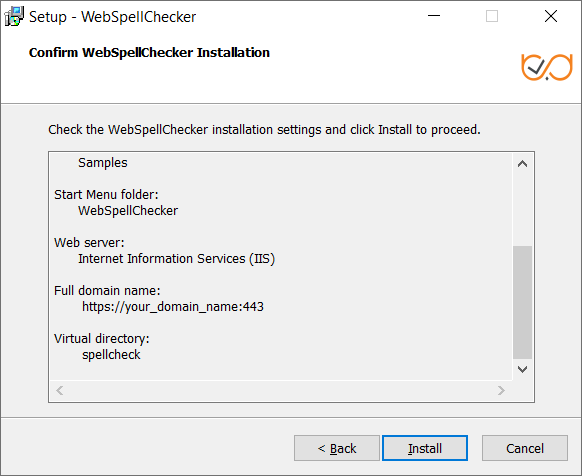
Task: Click the empty scrollbar track above the thumb
Action: pos(522,210)
